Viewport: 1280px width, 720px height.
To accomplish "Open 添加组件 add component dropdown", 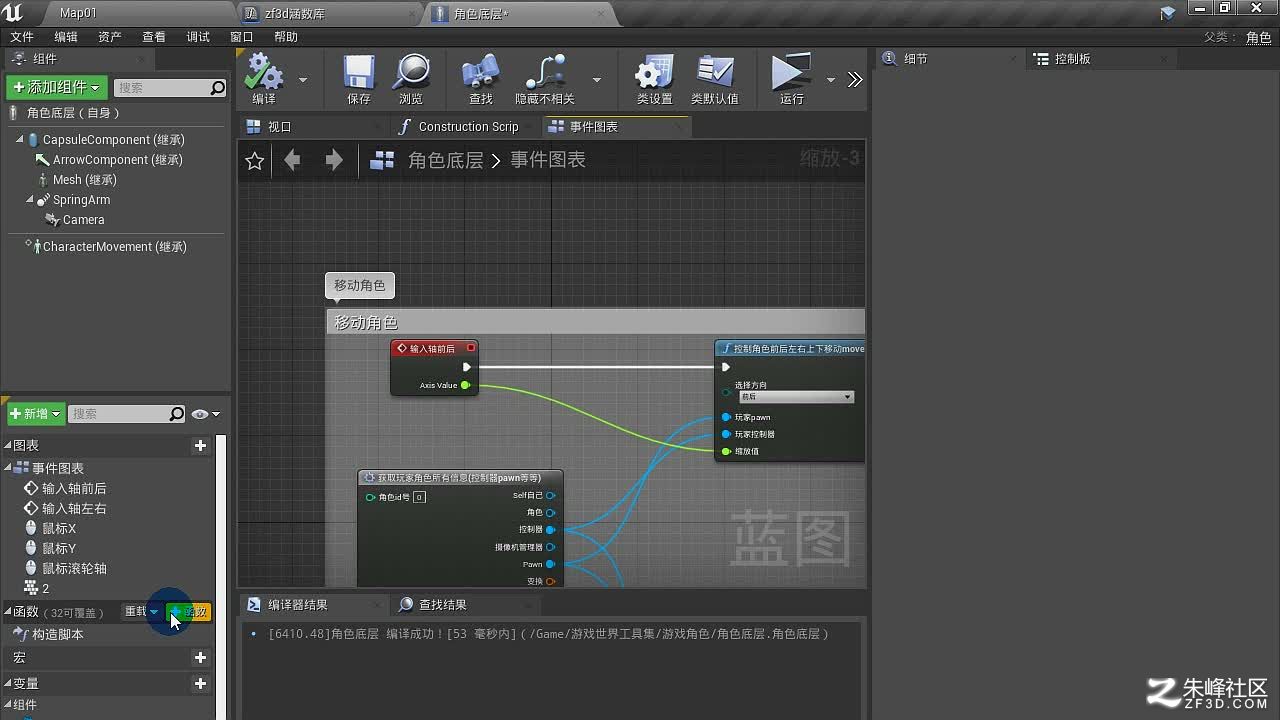I will 57,88.
